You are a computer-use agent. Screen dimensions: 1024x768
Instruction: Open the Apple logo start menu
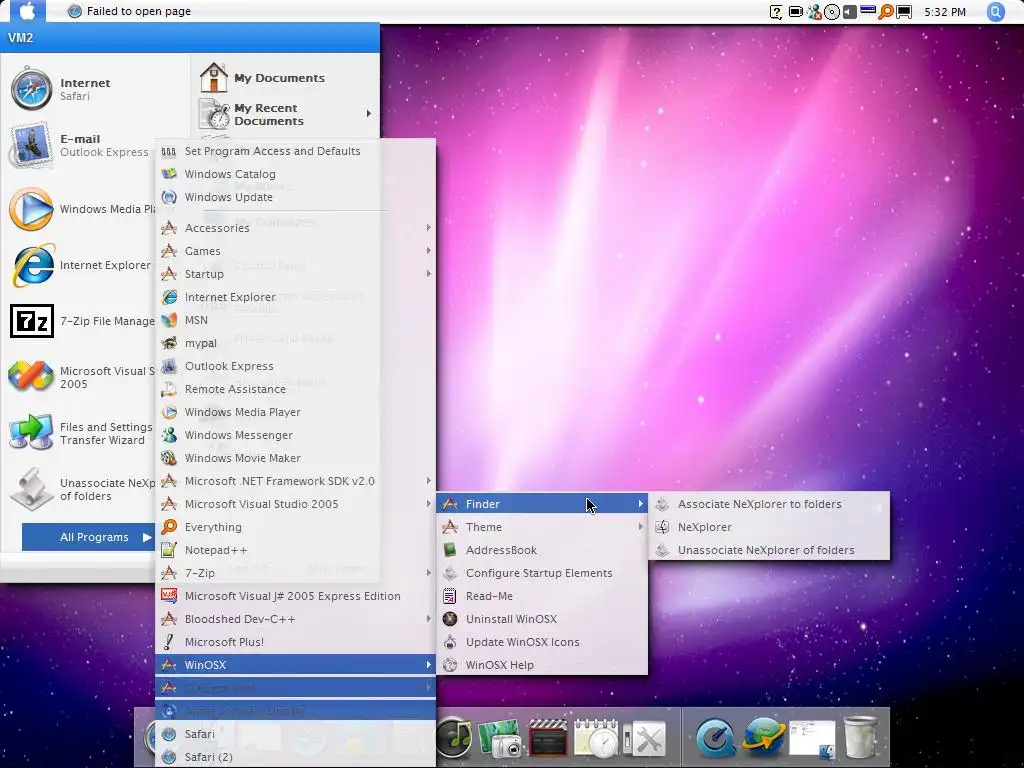point(27,11)
